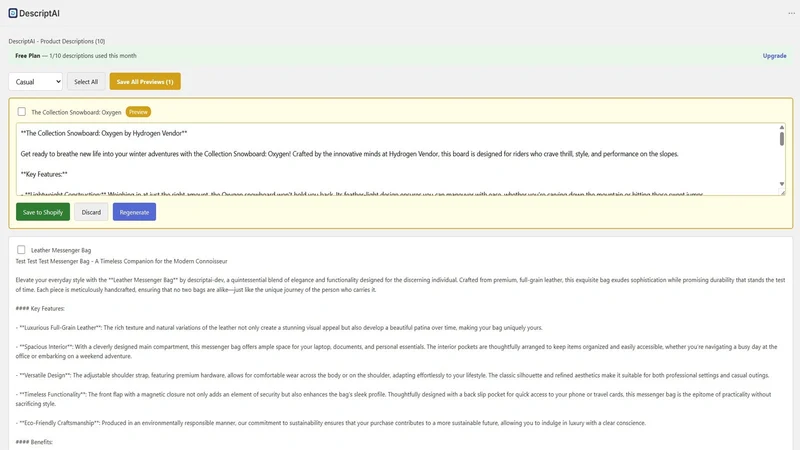This screenshot has height=450, width=800.
Task: Click Save to Shopify button
Action: point(43,212)
